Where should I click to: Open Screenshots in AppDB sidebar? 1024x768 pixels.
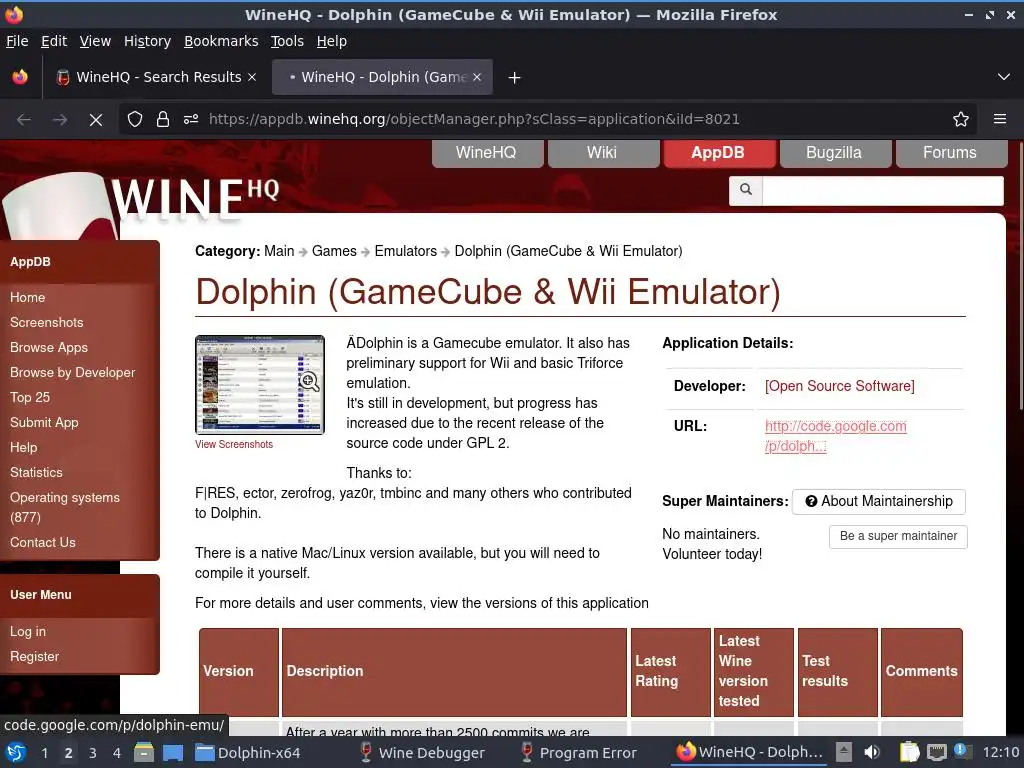[46, 323]
